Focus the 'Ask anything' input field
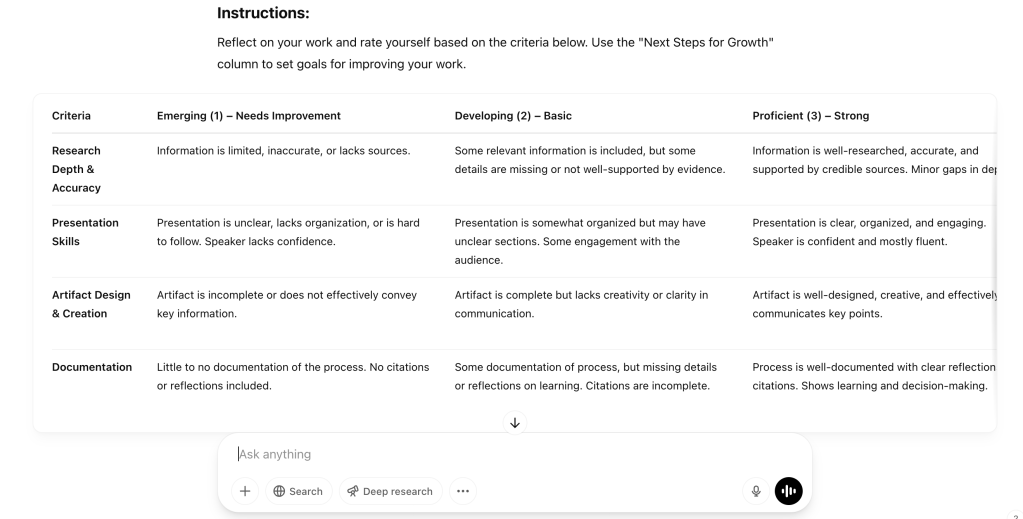The width and height of the screenshot is (1023, 519). click(x=480, y=454)
